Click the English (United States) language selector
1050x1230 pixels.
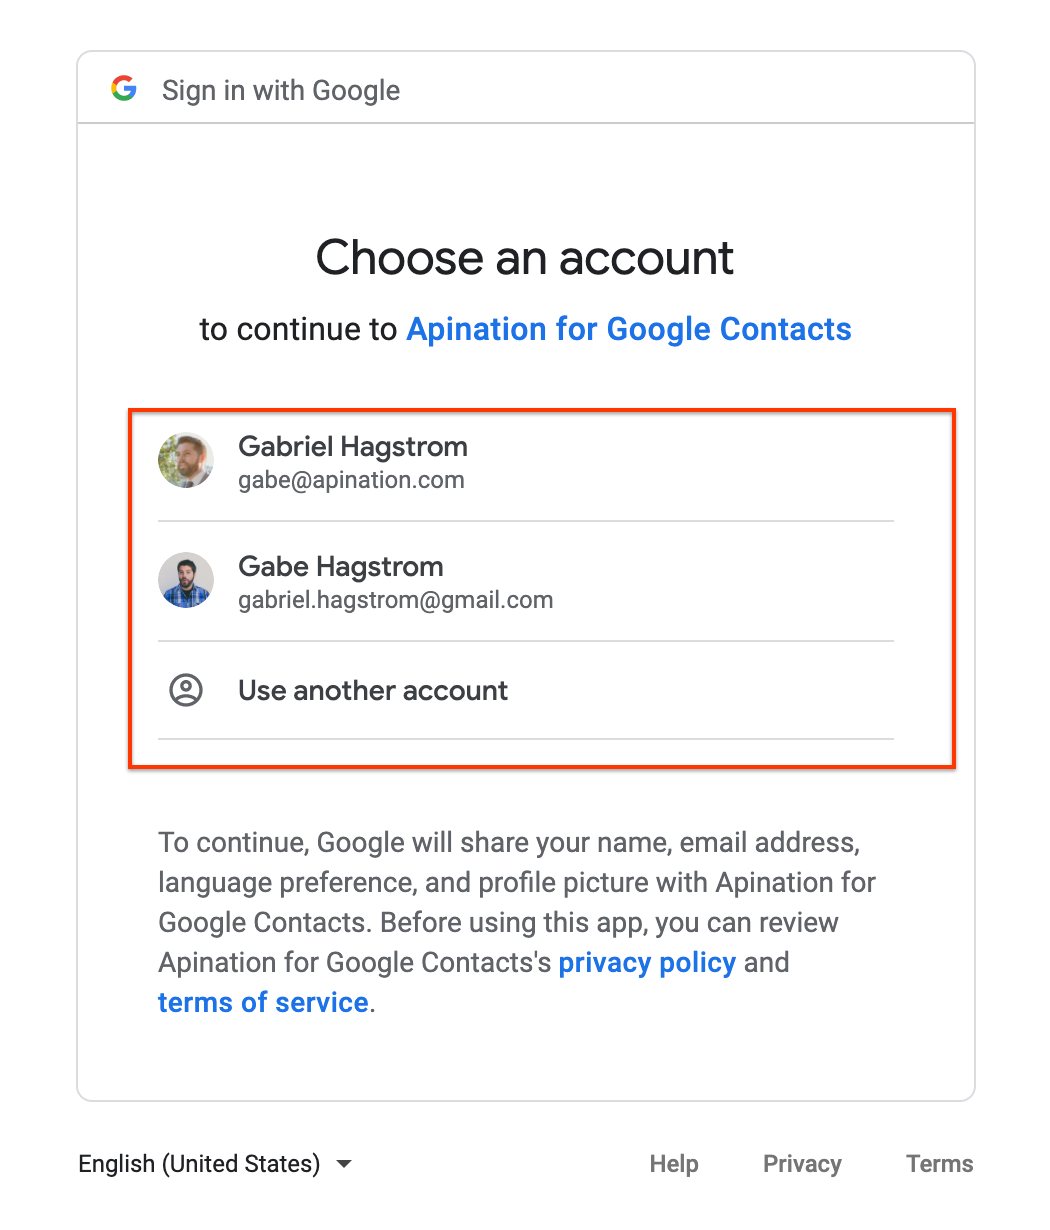point(199,1164)
